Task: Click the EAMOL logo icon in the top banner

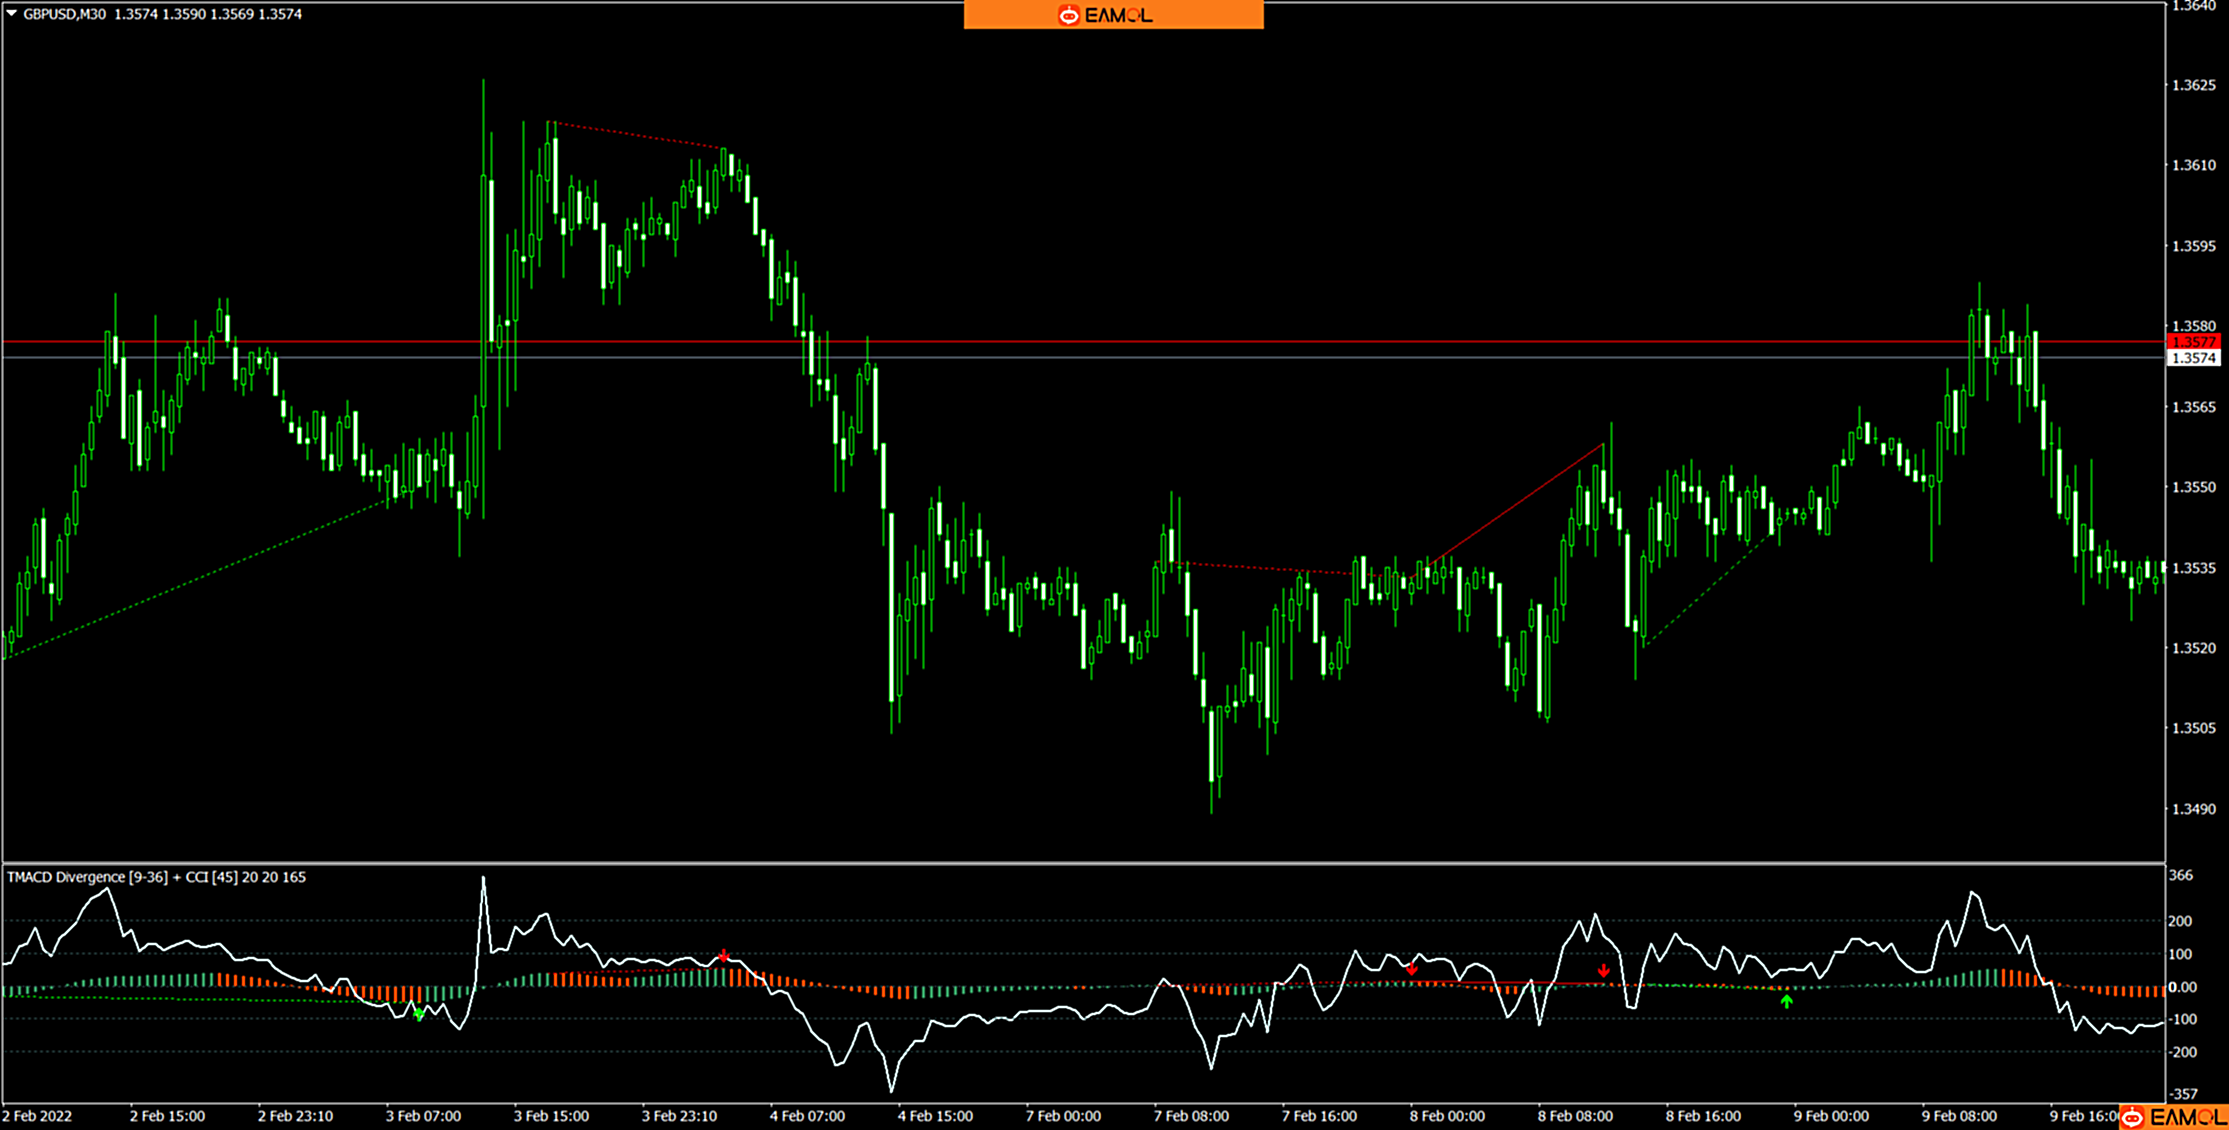Action: click(1069, 15)
